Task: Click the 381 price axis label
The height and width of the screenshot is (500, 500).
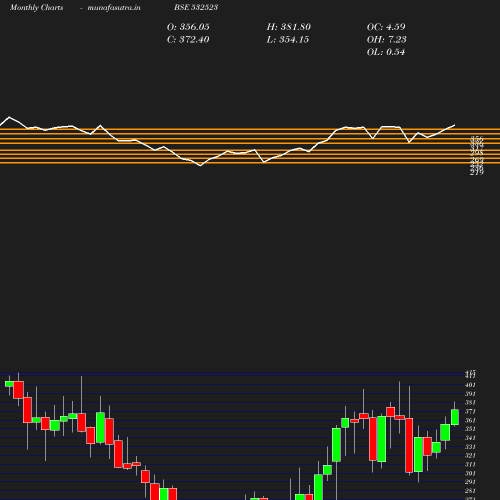Action: point(470,402)
